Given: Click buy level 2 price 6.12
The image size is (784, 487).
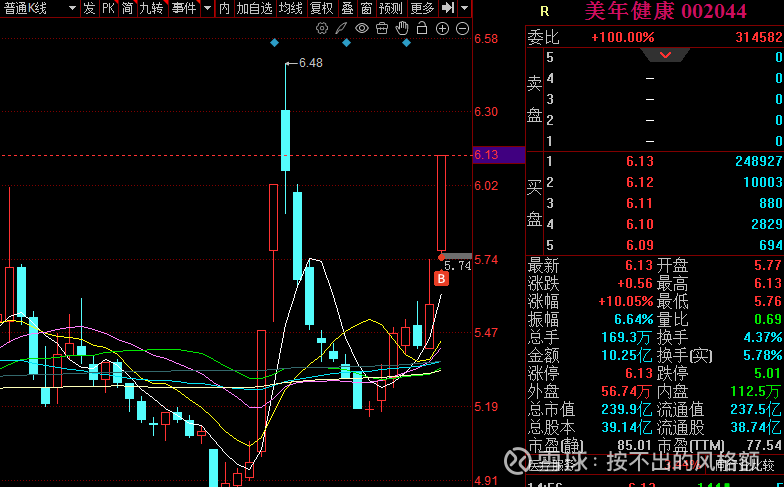Looking at the screenshot, I should [640, 182].
